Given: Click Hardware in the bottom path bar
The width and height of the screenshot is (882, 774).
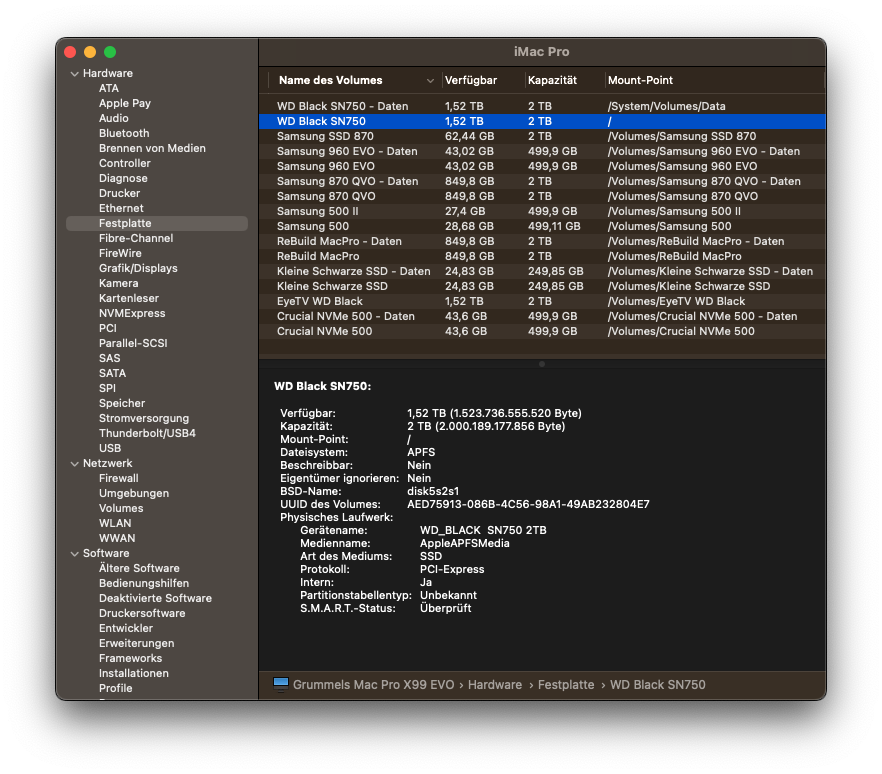Looking at the screenshot, I should click(x=495, y=685).
